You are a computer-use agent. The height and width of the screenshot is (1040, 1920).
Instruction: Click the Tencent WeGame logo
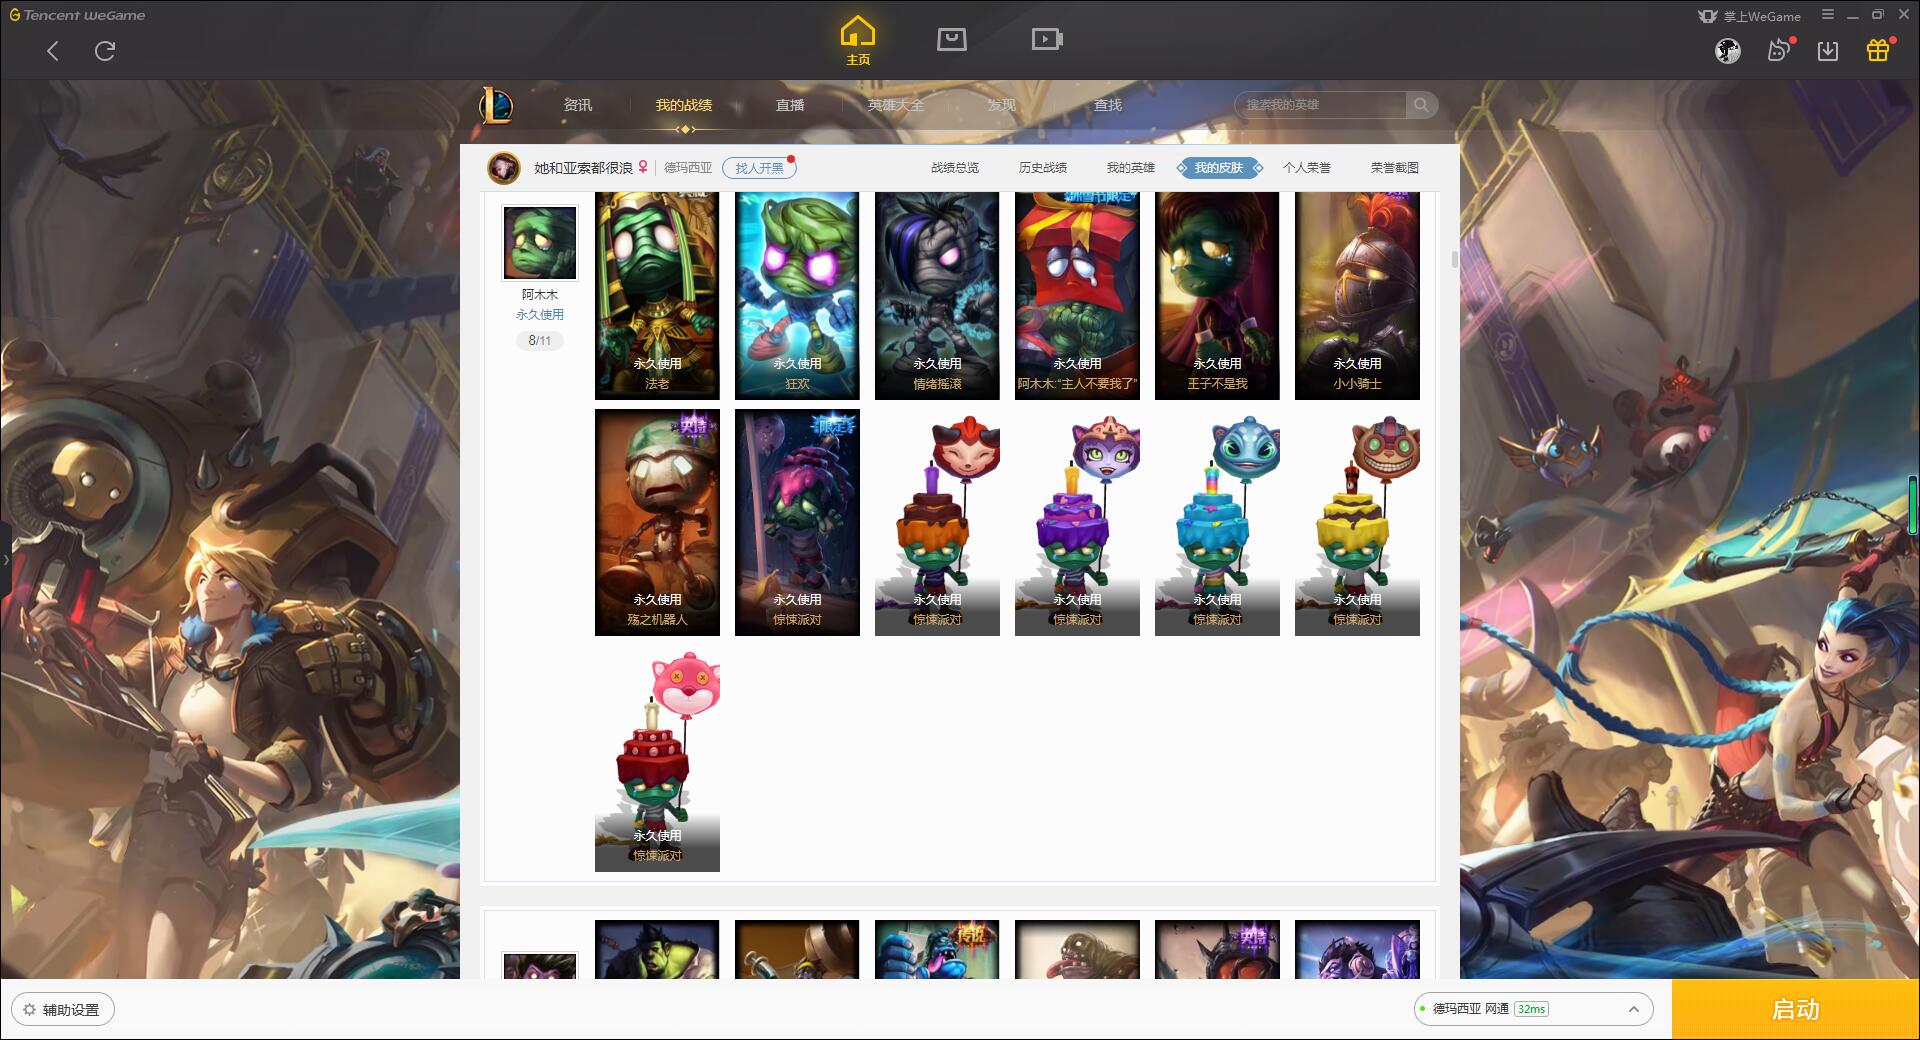tap(78, 15)
